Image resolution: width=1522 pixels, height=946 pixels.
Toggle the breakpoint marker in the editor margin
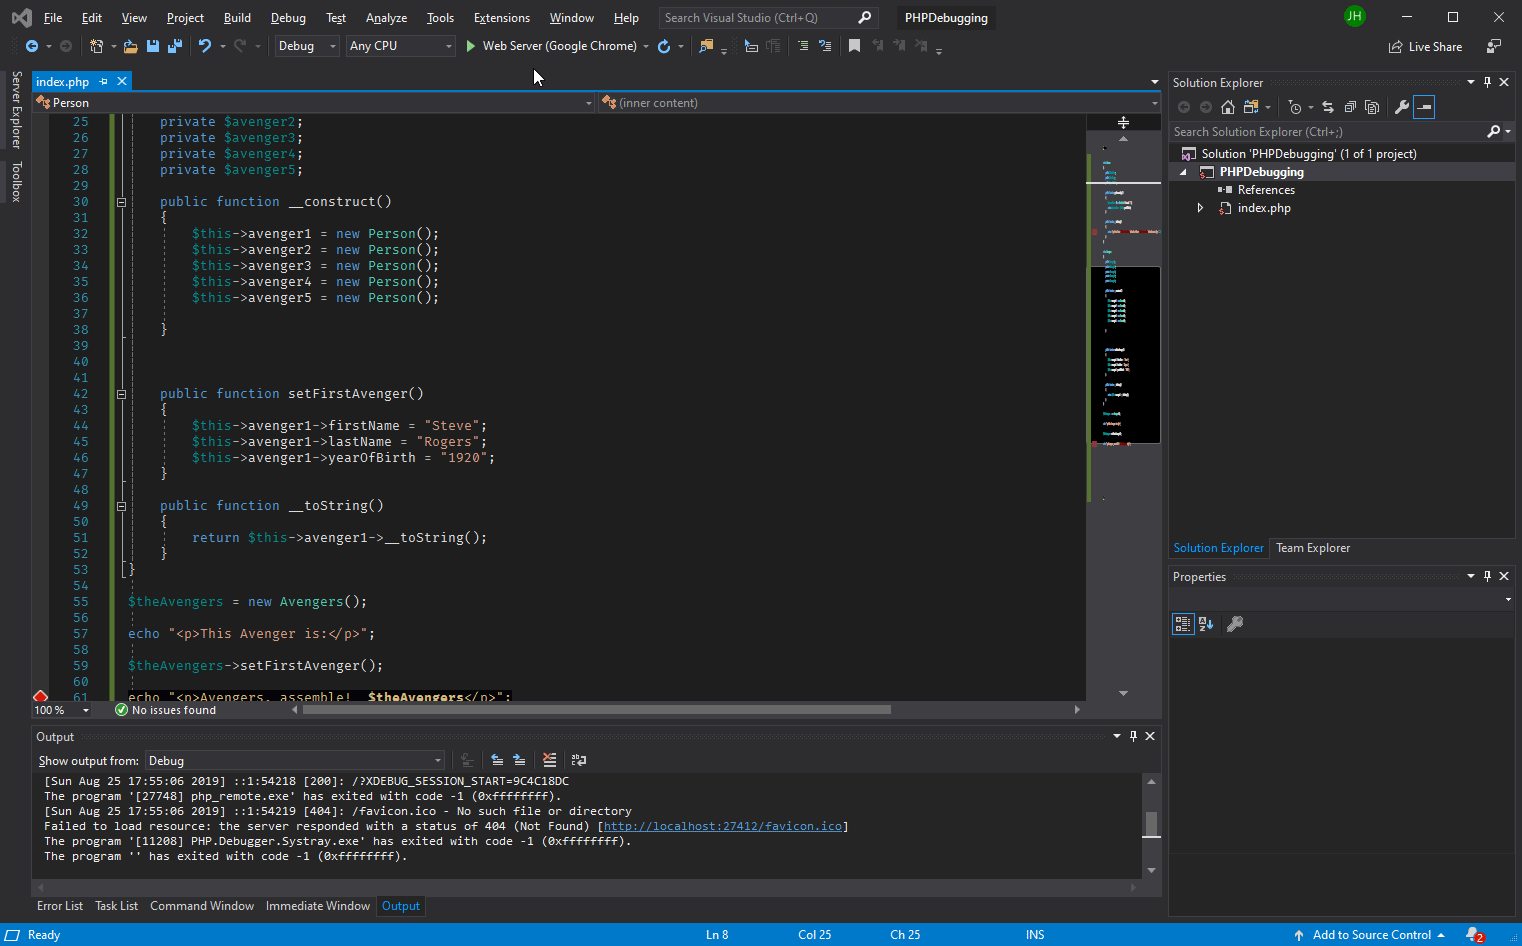tap(41, 696)
